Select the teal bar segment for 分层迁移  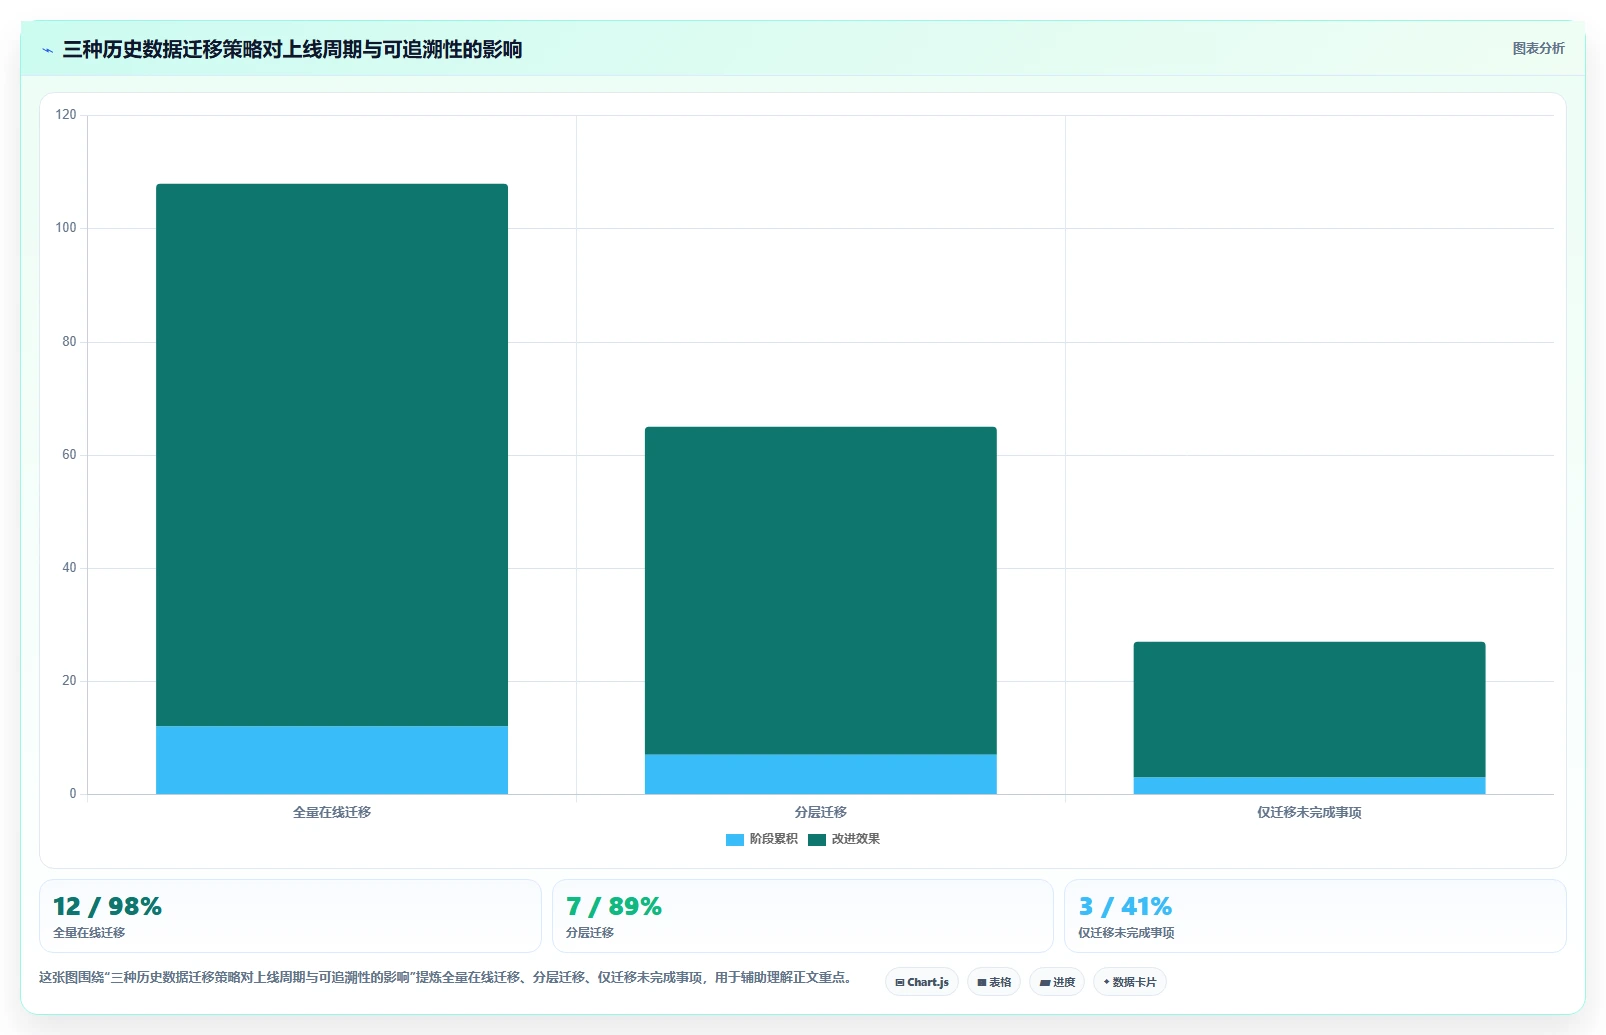[x=821, y=591]
